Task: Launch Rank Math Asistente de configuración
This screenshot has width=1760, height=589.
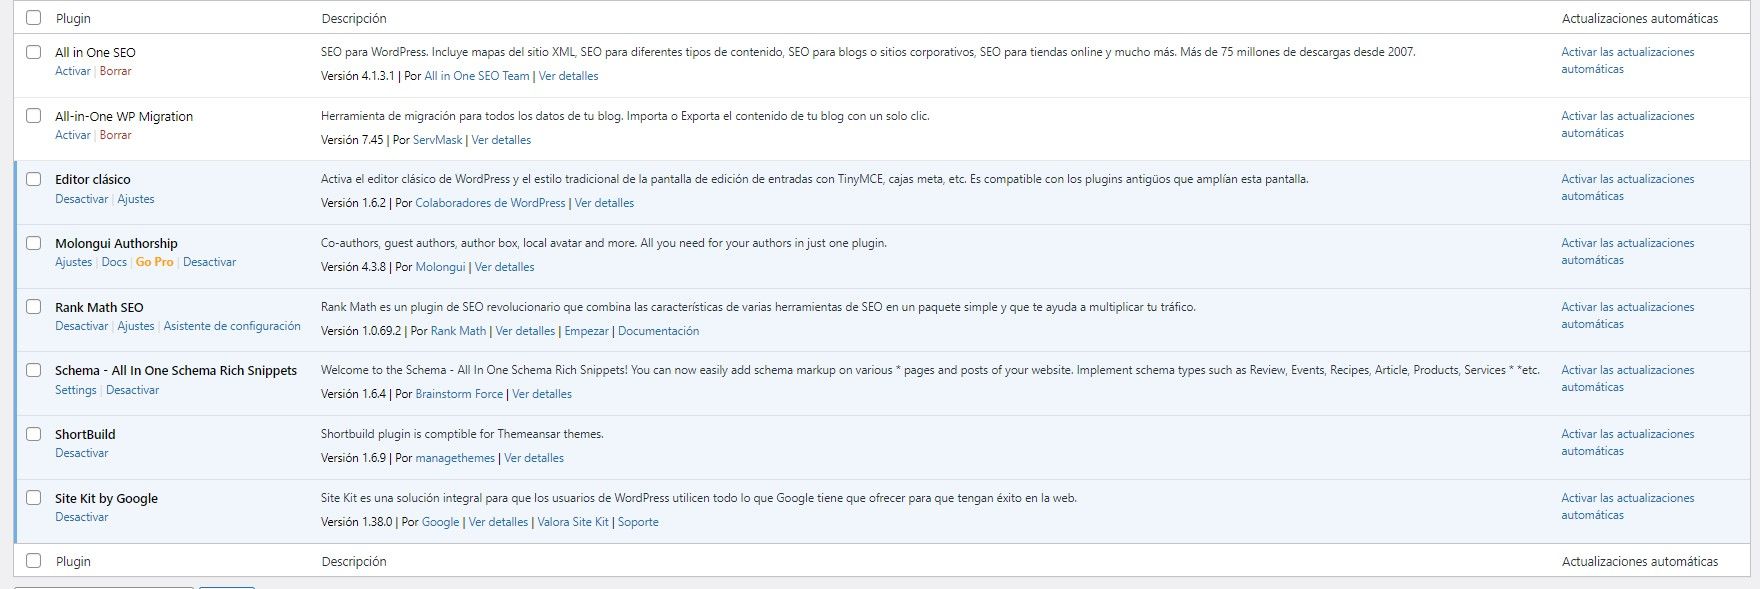Action: pyautogui.click(x=232, y=326)
